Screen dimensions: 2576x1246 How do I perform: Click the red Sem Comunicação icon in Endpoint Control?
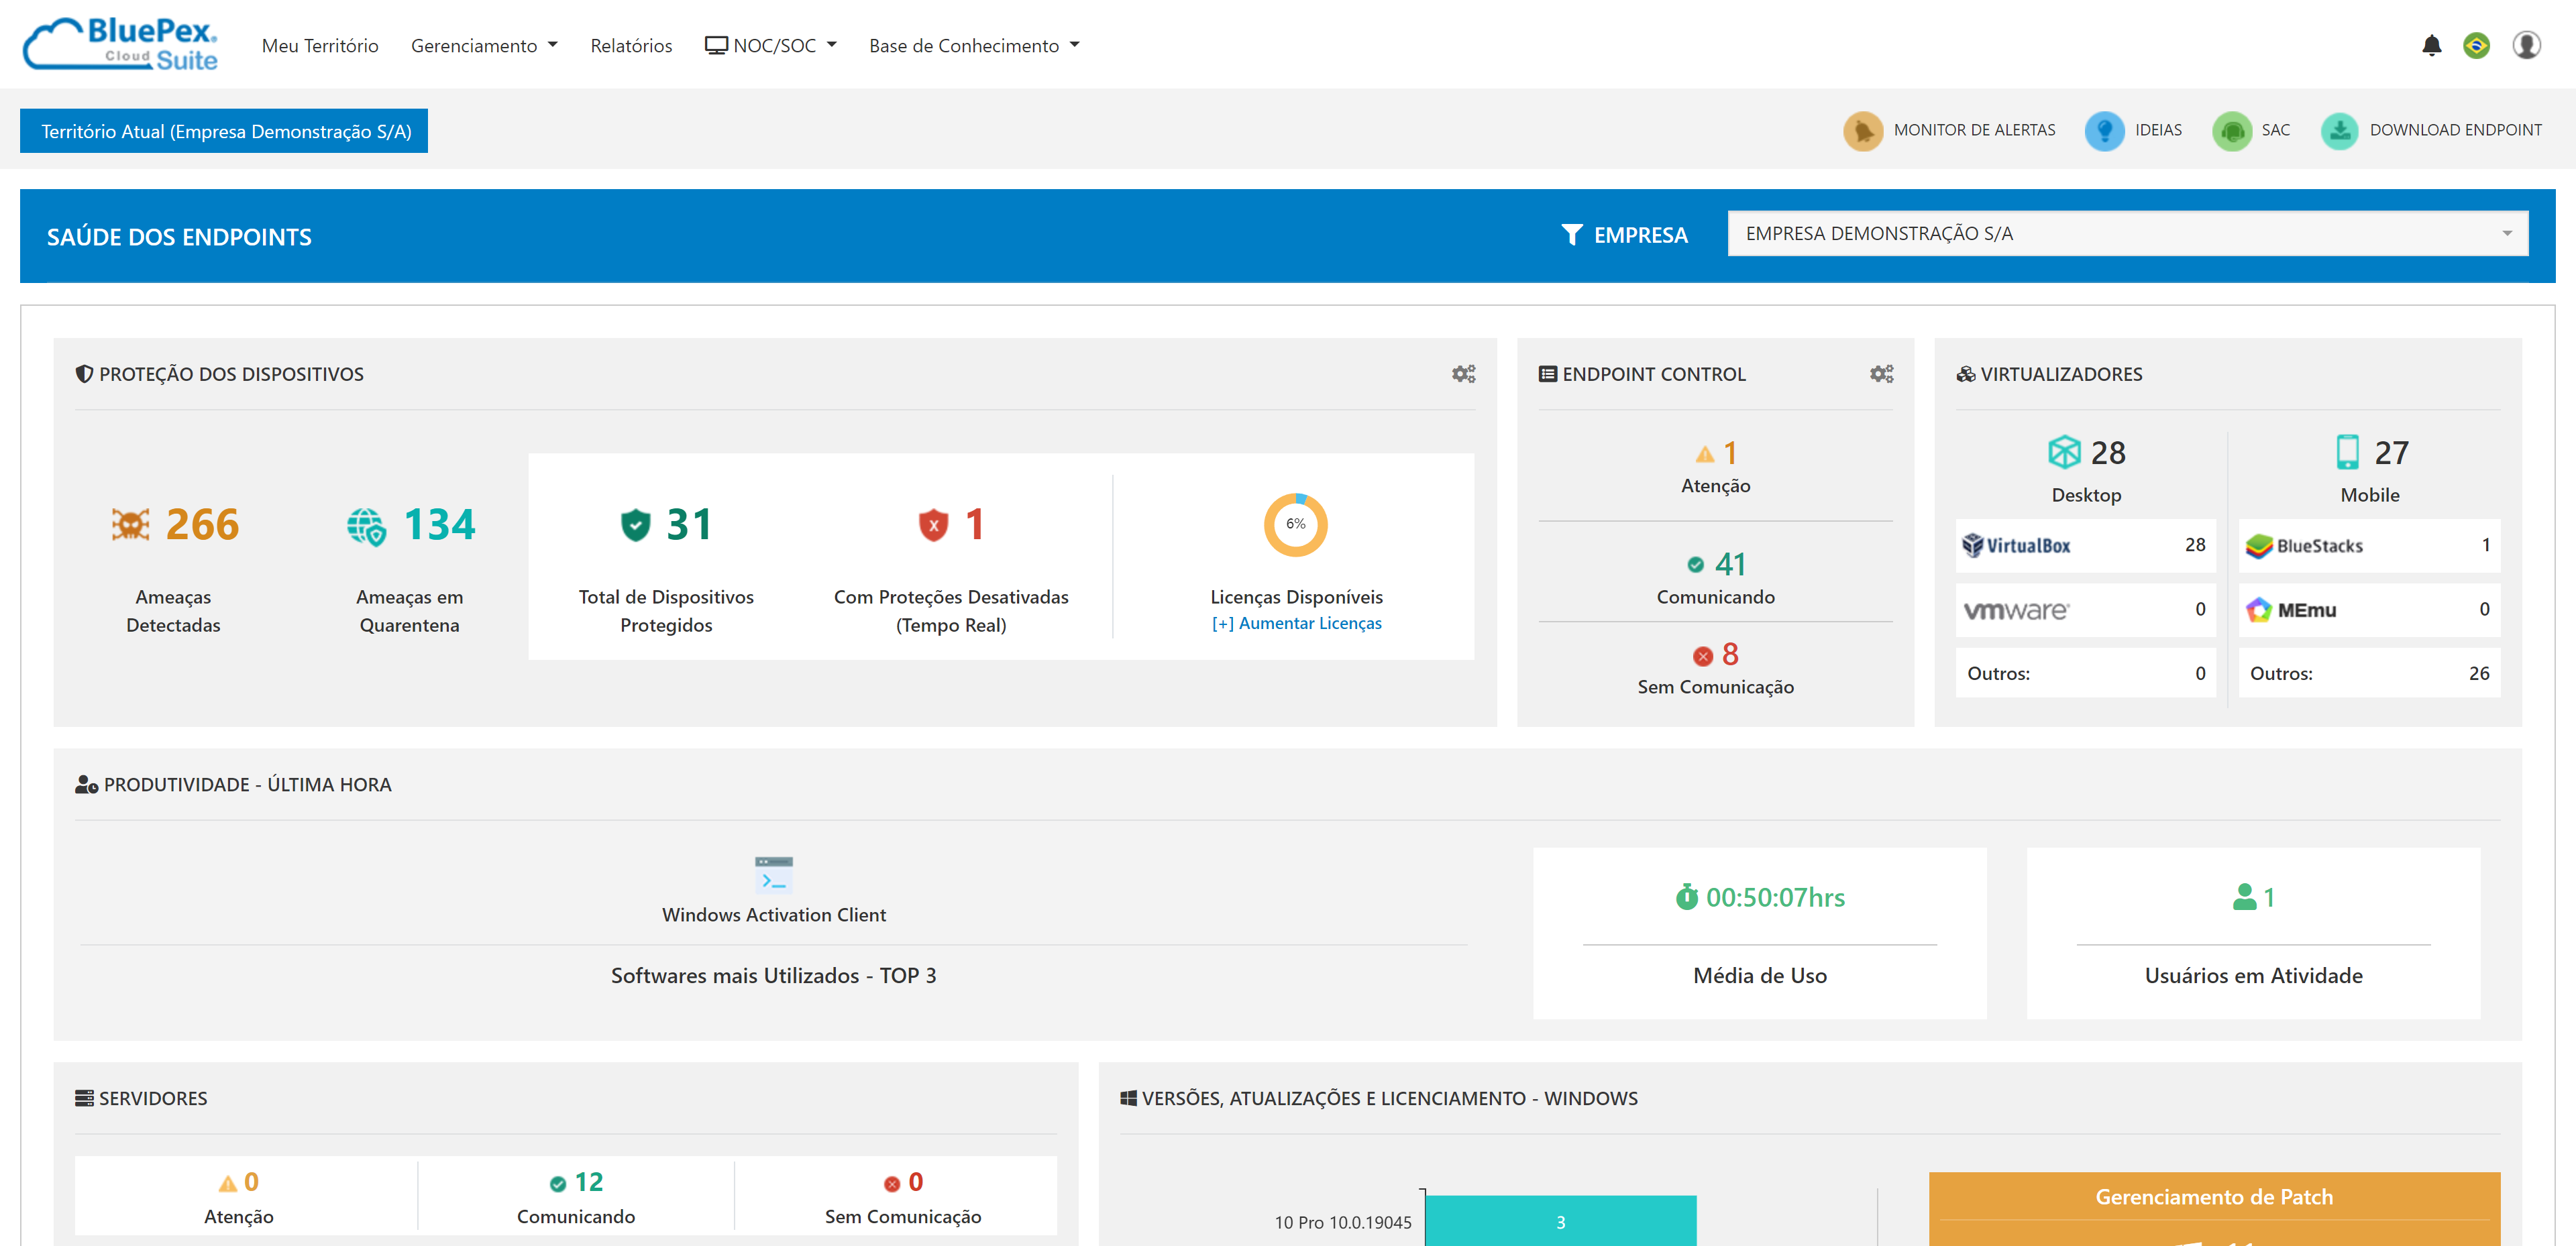pyautogui.click(x=1702, y=656)
